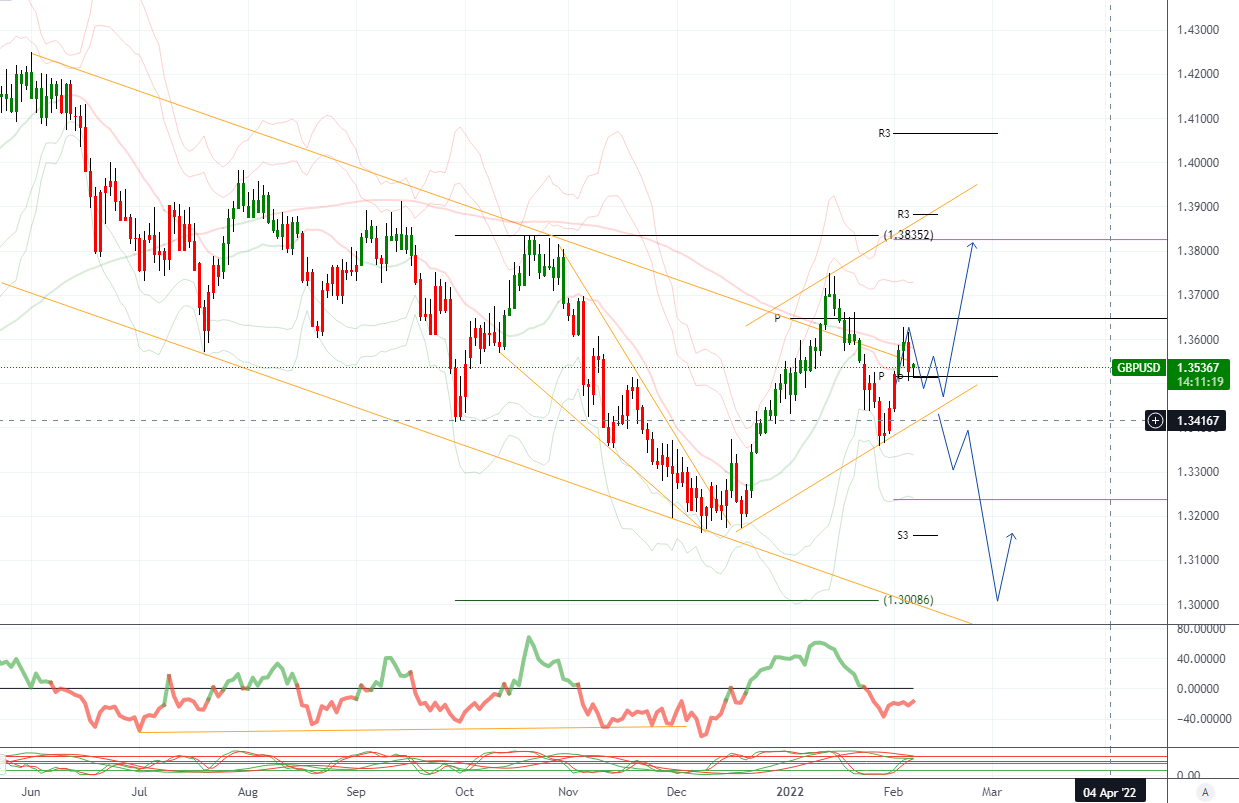Viewport: 1239px width, 803px height.
Task: Select the S3 pivot level label
Action: pyautogui.click(x=903, y=536)
